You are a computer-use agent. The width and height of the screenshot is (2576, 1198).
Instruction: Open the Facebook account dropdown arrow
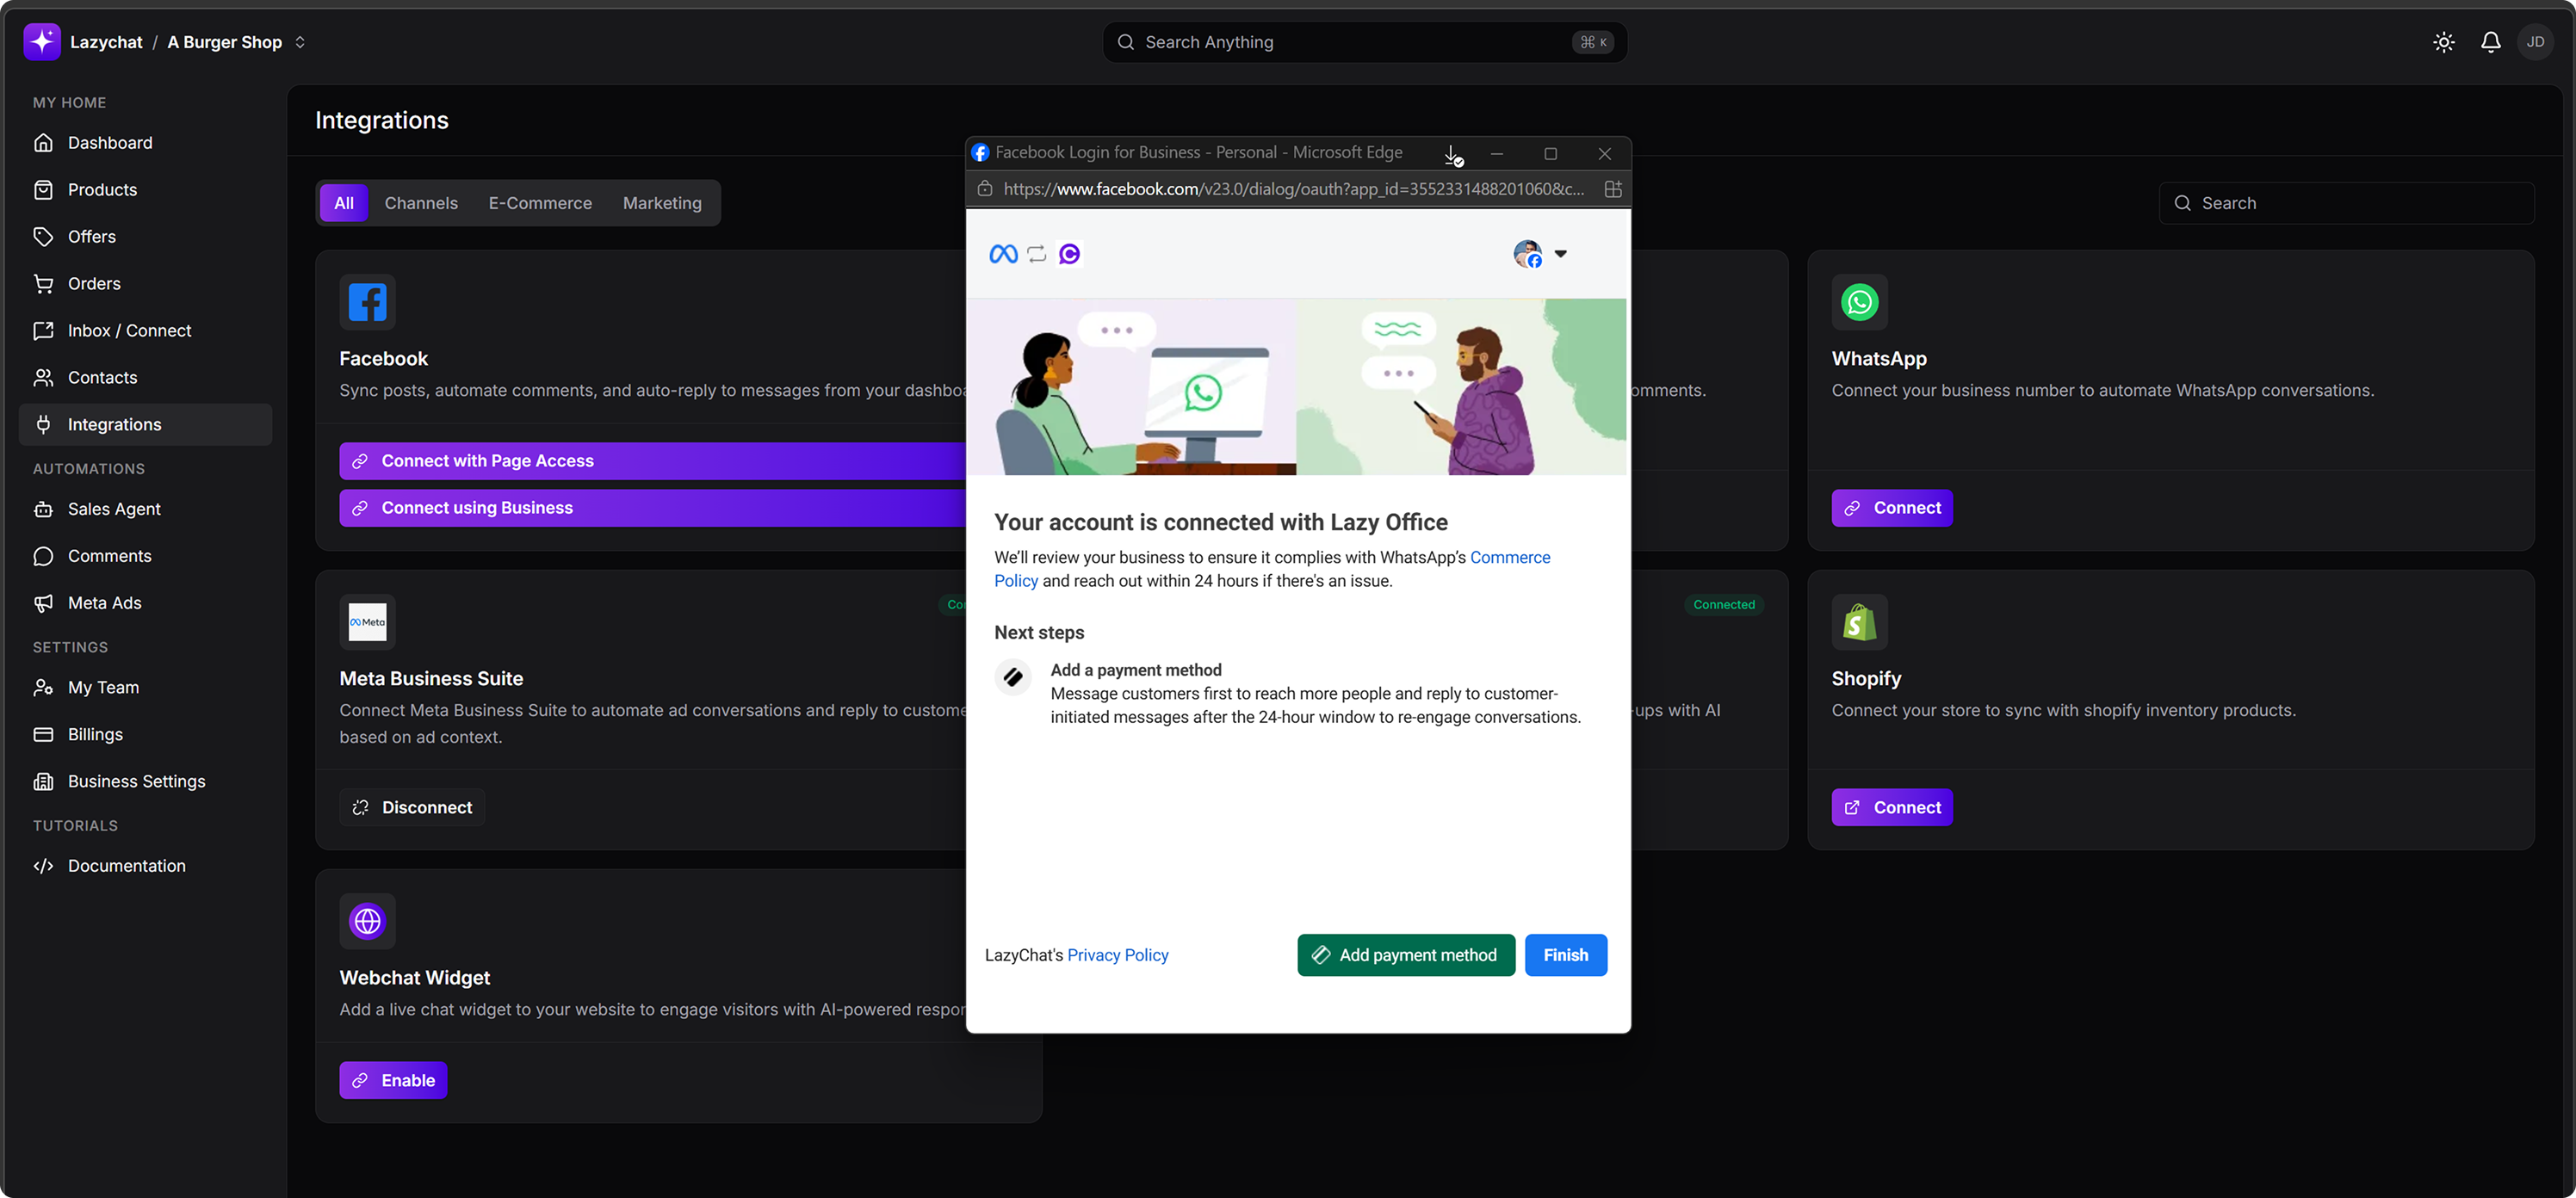(1560, 254)
